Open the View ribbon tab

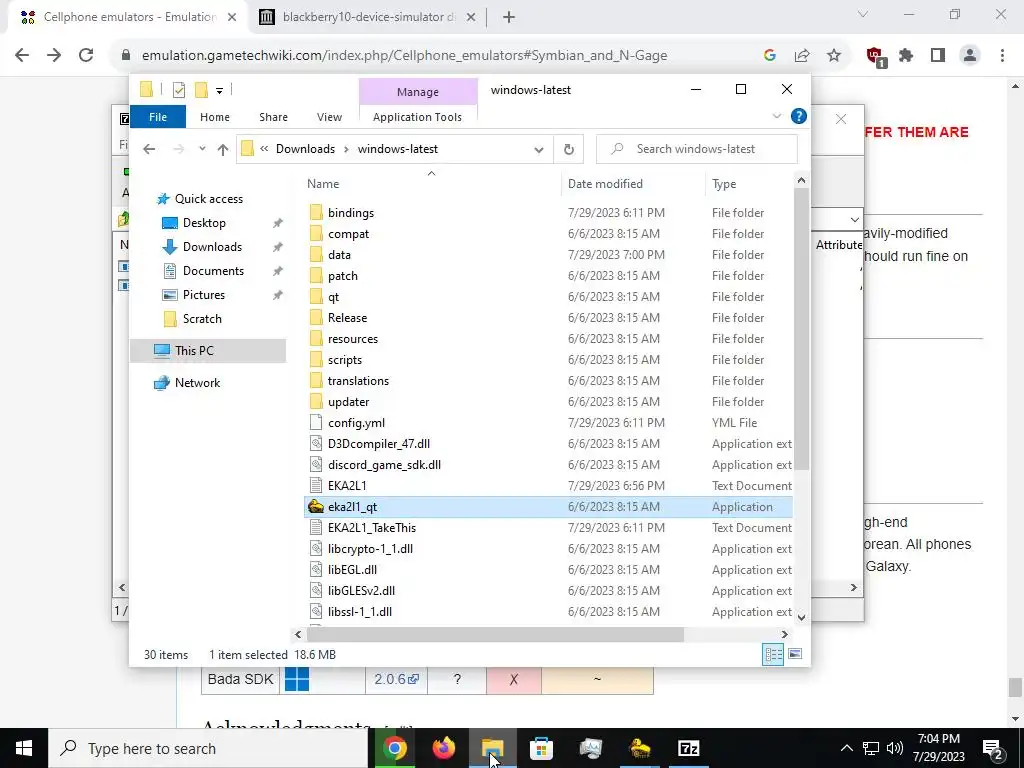(x=329, y=117)
